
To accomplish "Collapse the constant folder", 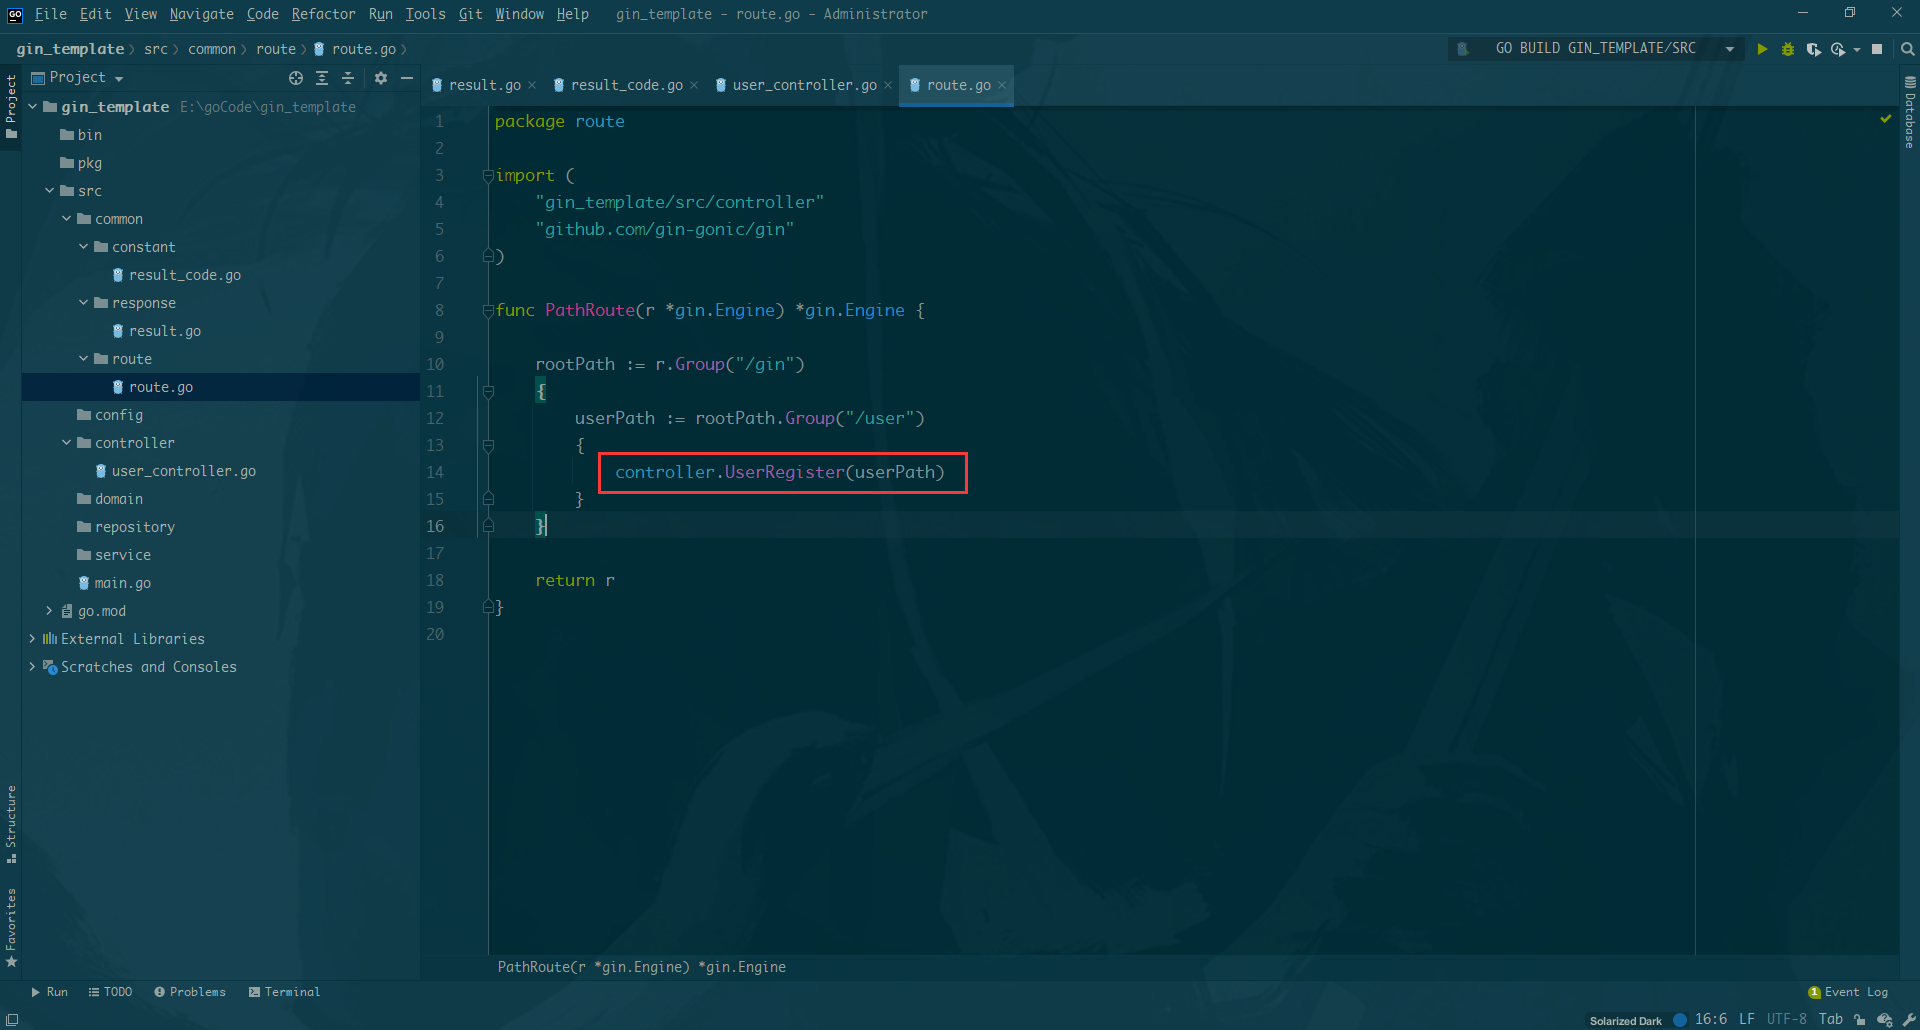I will click(84, 246).
